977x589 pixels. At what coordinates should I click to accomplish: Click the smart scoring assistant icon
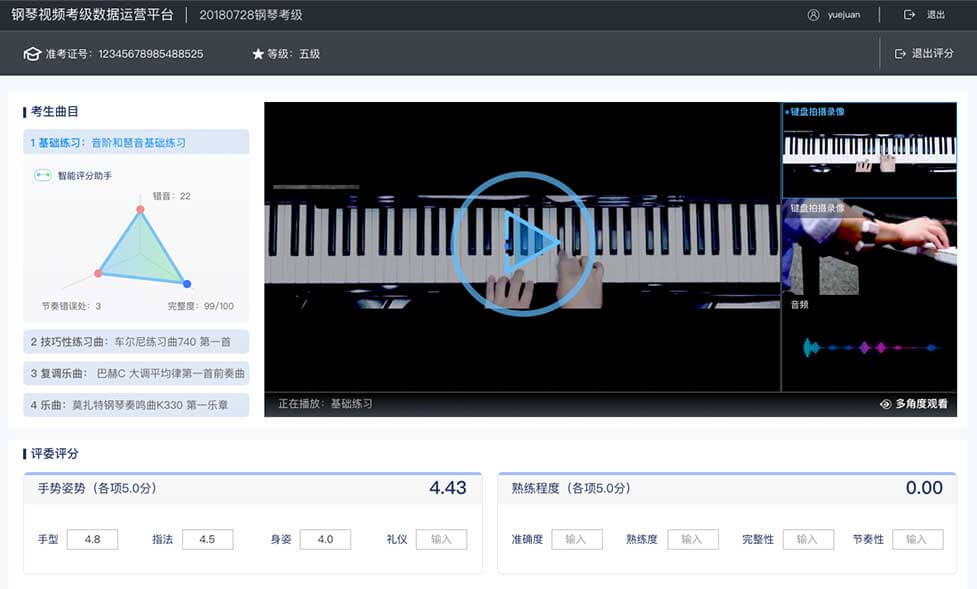(x=43, y=175)
